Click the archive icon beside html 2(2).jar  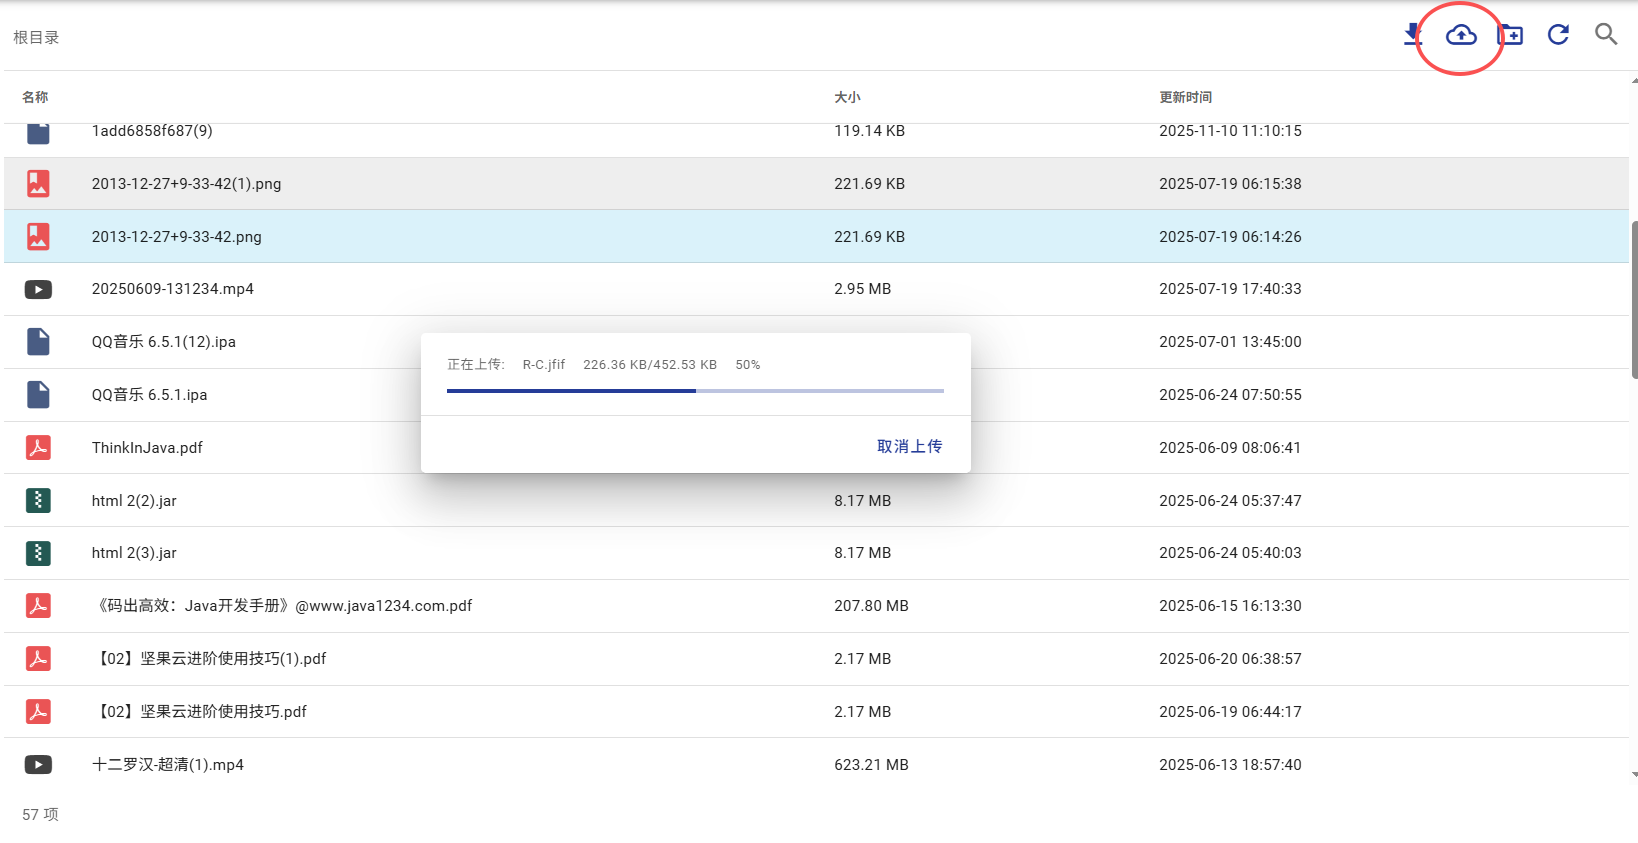[x=38, y=500]
